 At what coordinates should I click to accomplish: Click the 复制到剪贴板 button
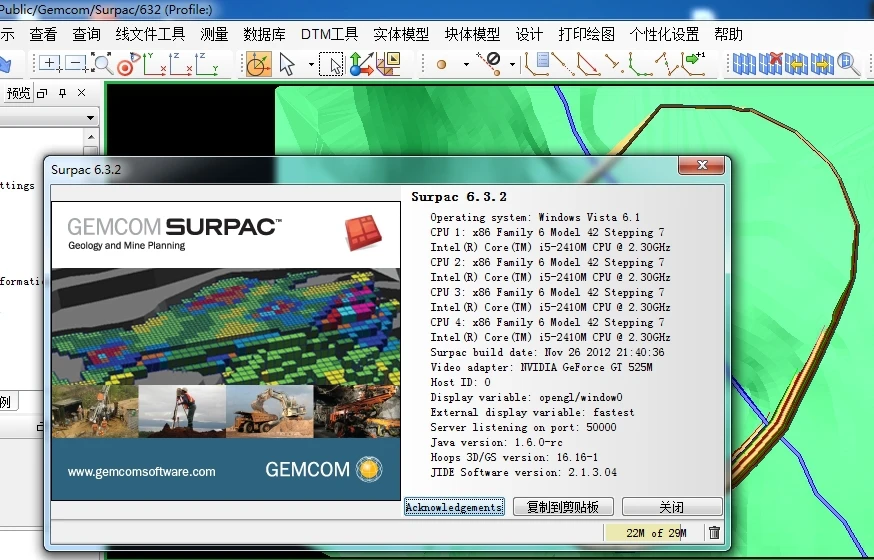point(563,507)
